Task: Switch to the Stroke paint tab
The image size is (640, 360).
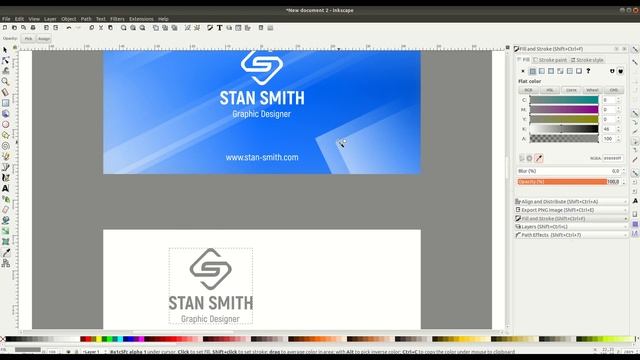Action: pyautogui.click(x=550, y=60)
